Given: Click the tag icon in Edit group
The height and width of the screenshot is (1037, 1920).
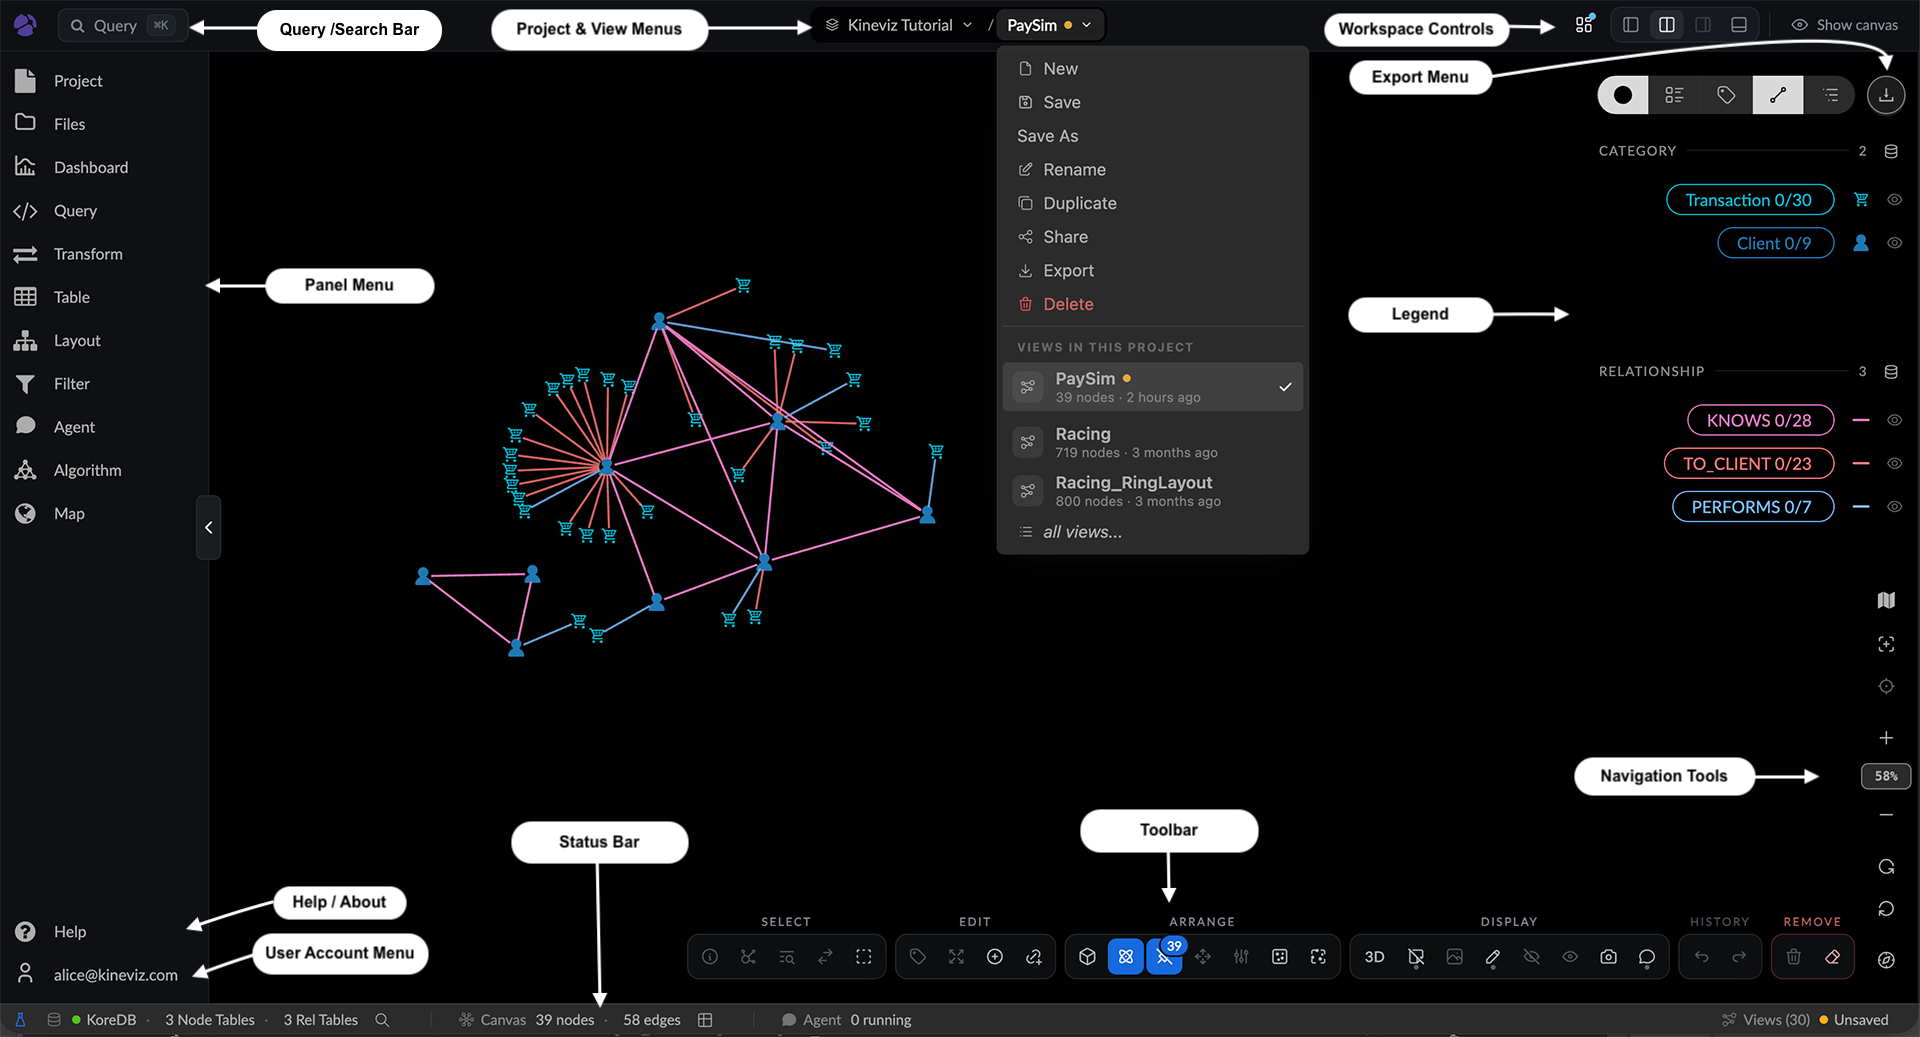Looking at the screenshot, I should coord(918,957).
